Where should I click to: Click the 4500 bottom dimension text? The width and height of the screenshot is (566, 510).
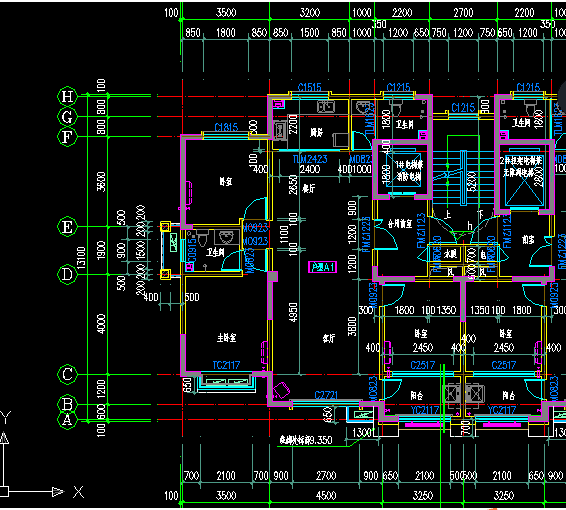pos(326,495)
